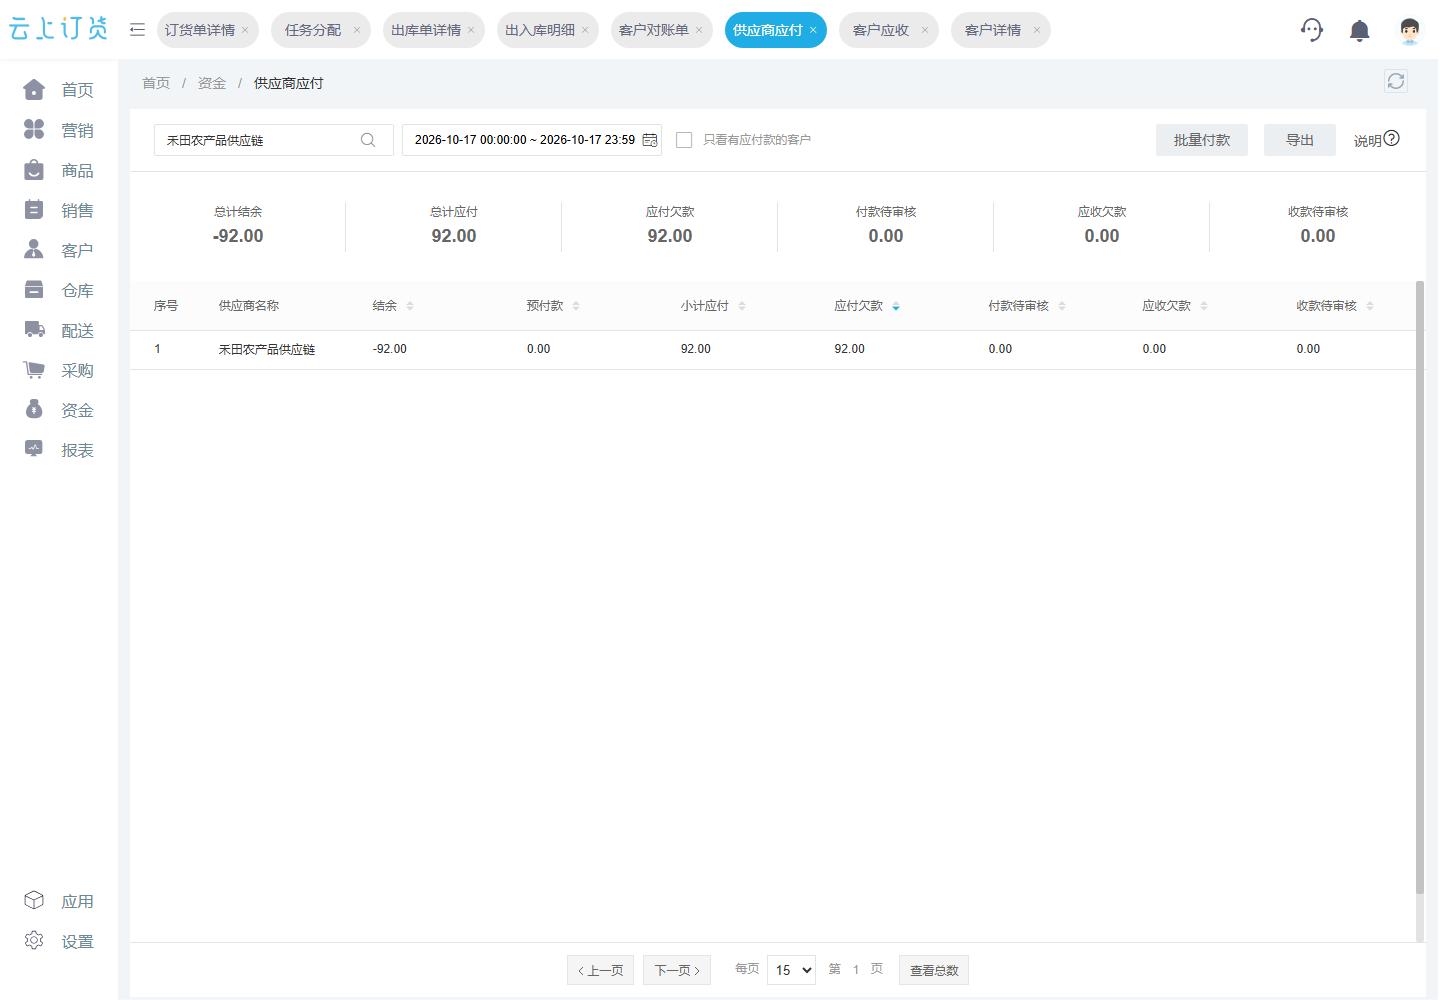
Task: Open 报表 reports in sidebar
Action: [59, 450]
